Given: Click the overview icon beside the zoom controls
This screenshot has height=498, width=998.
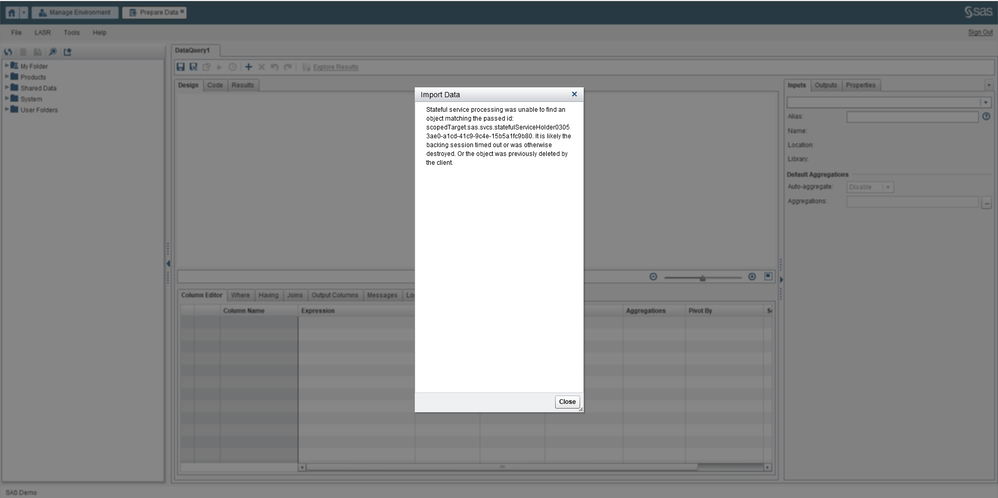Looking at the screenshot, I should pyautogui.click(x=768, y=276).
